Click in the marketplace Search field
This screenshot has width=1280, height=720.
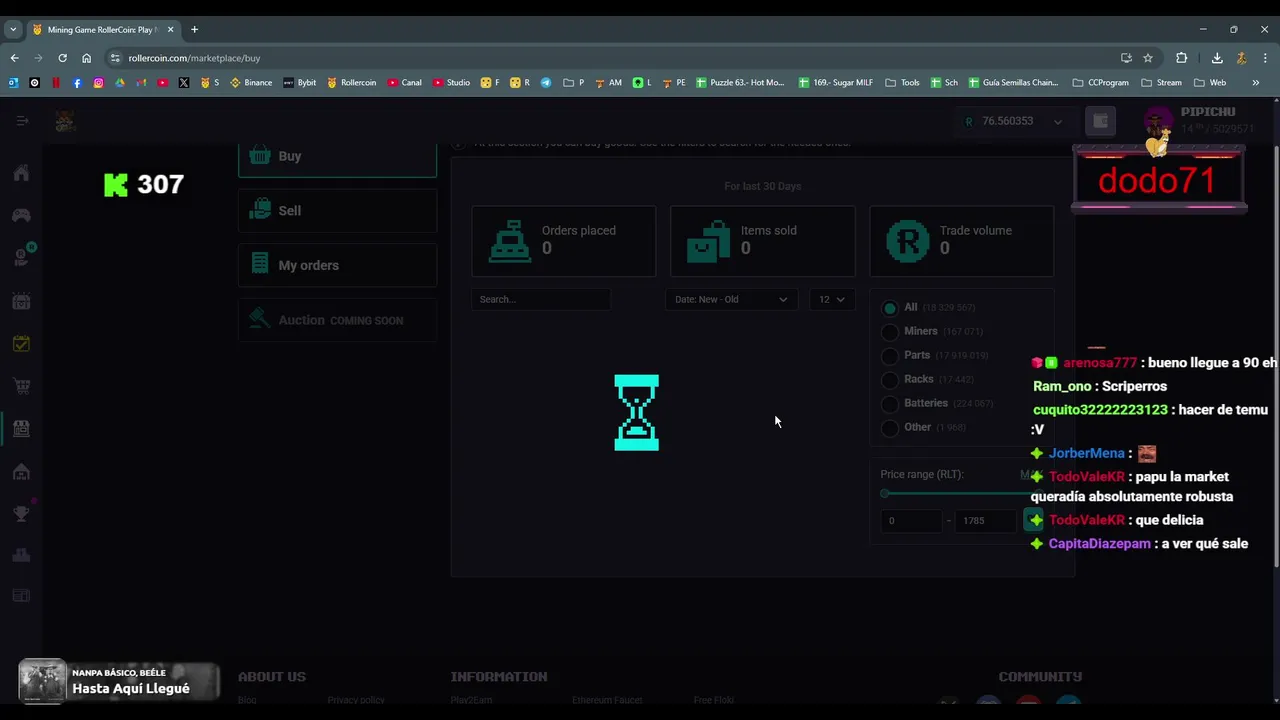tap(540, 299)
